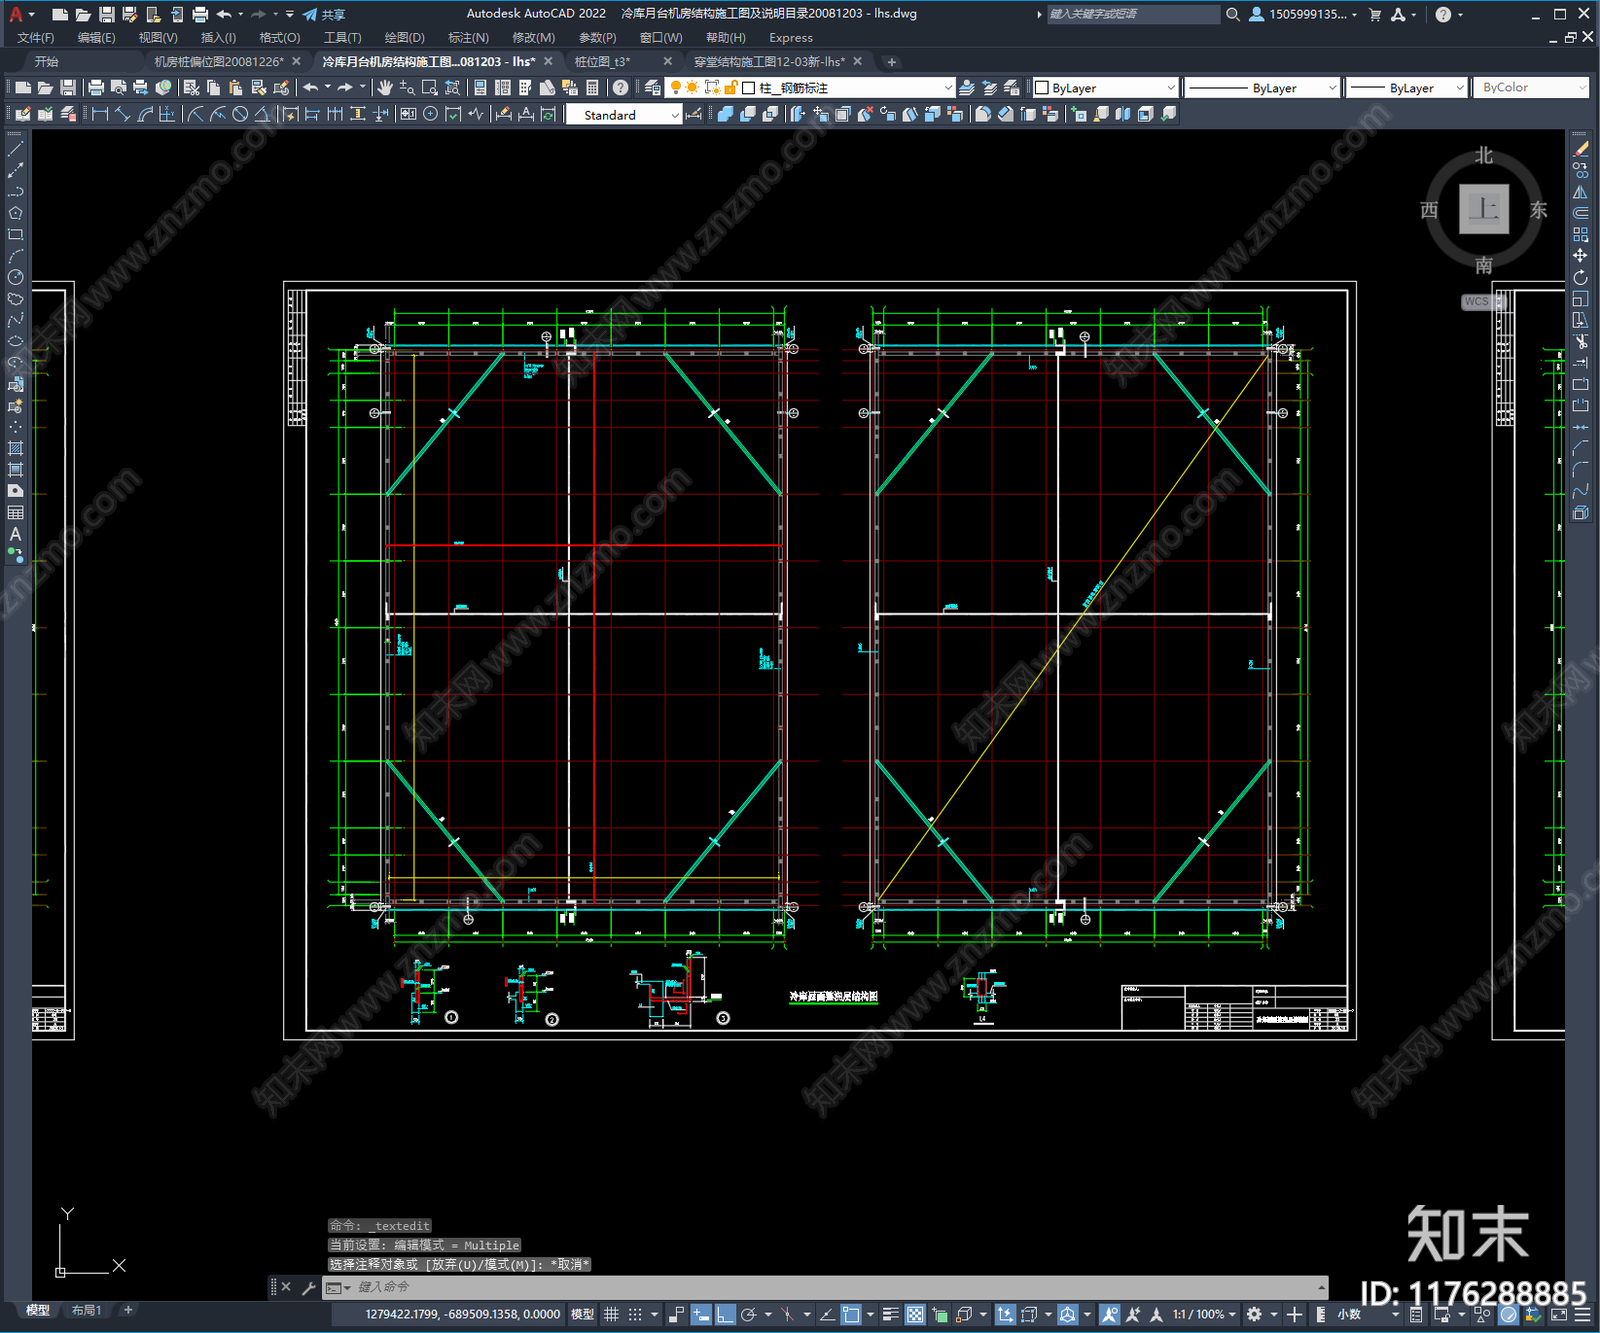
Task: Click the new drawing plus tab button
Action: pyautogui.click(x=892, y=62)
